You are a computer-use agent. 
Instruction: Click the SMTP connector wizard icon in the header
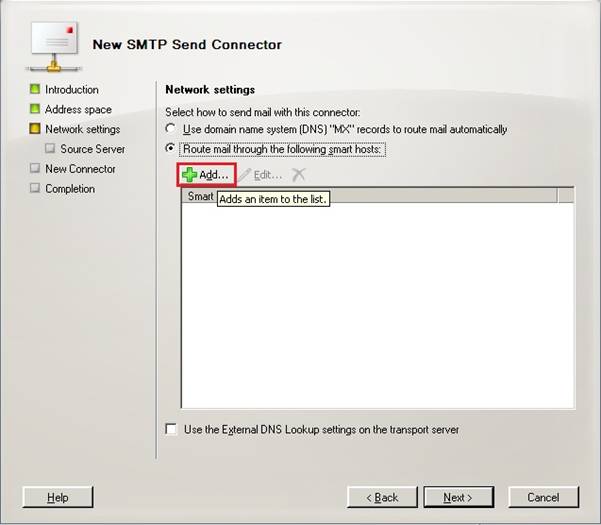pyautogui.click(x=52, y=43)
